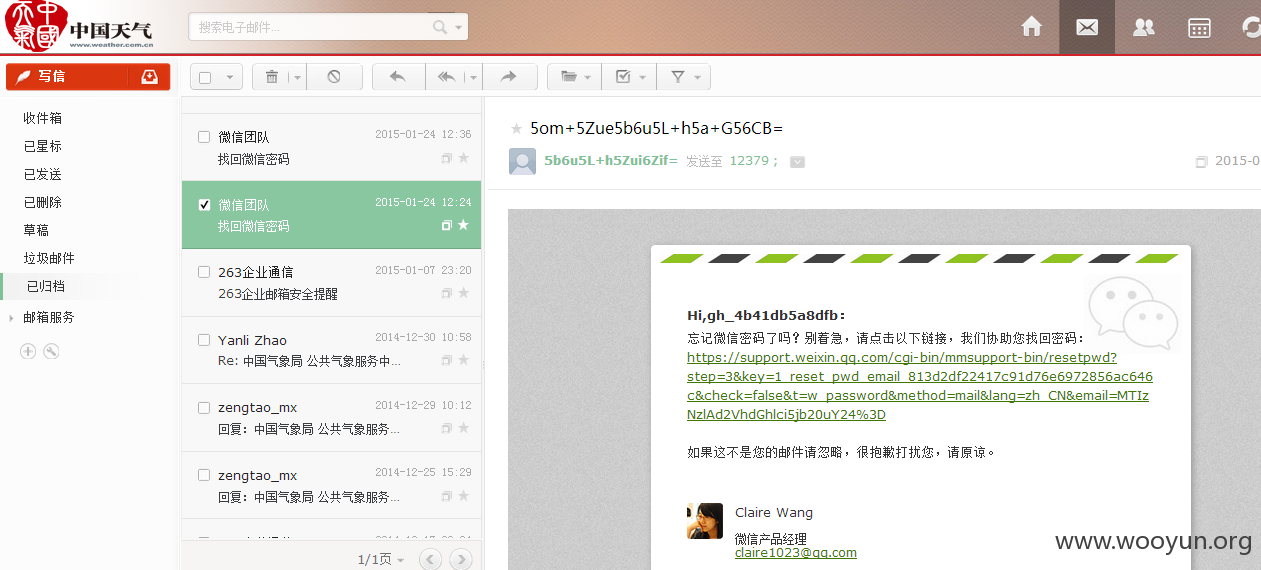Click sender name 5b6u5L+h5Zui6Zif=
The height and width of the screenshot is (570, 1261).
pyautogui.click(x=611, y=161)
